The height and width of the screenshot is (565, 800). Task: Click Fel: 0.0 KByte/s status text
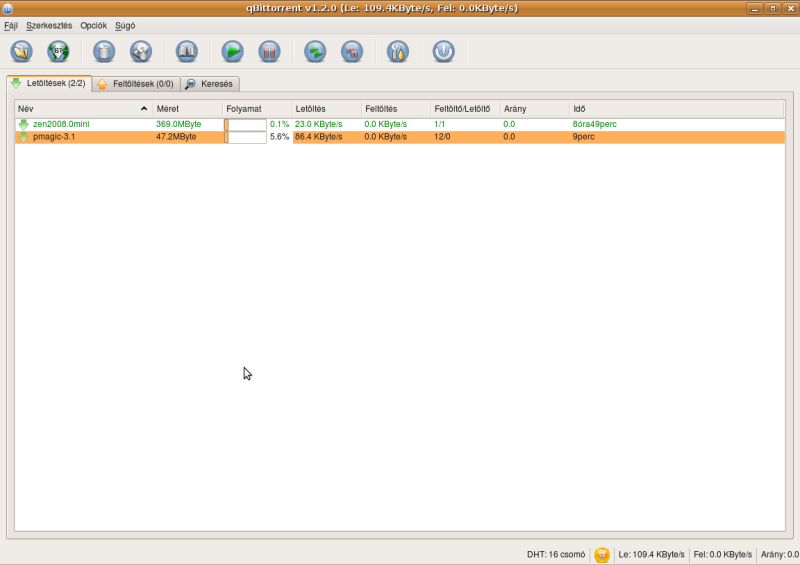(x=722, y=554)
